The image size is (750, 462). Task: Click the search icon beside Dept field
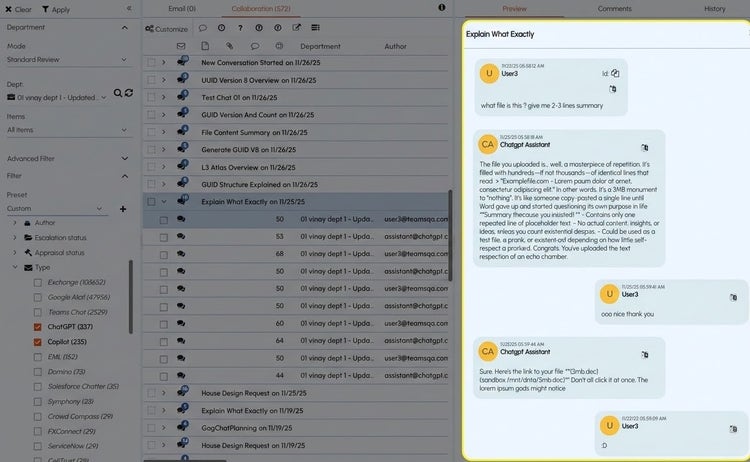[118, 93]
